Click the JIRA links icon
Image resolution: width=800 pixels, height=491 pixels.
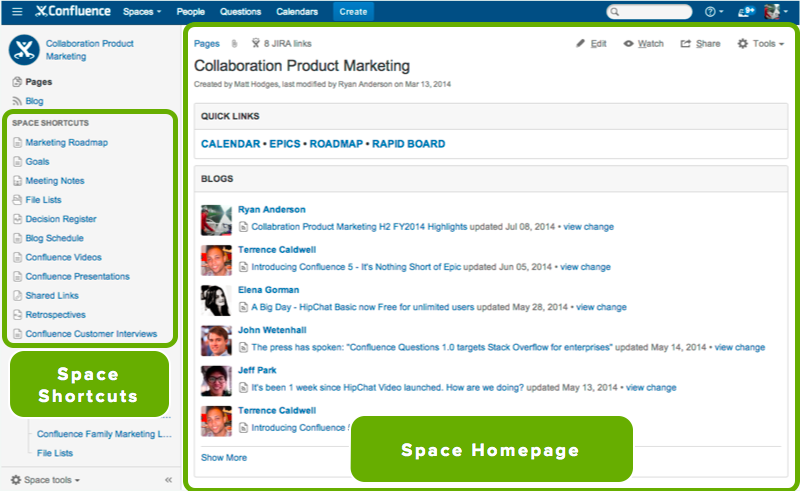256,43
